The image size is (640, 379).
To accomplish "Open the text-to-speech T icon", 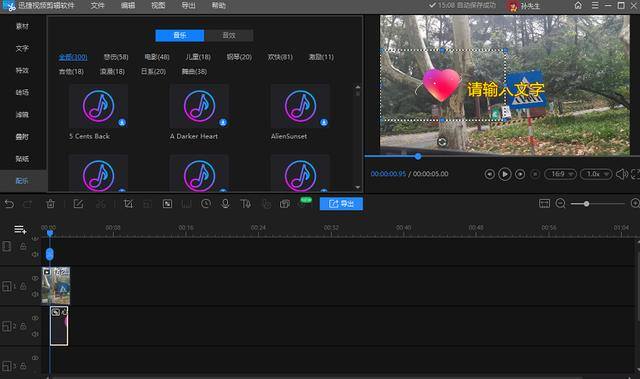I will tap(245, 204).
